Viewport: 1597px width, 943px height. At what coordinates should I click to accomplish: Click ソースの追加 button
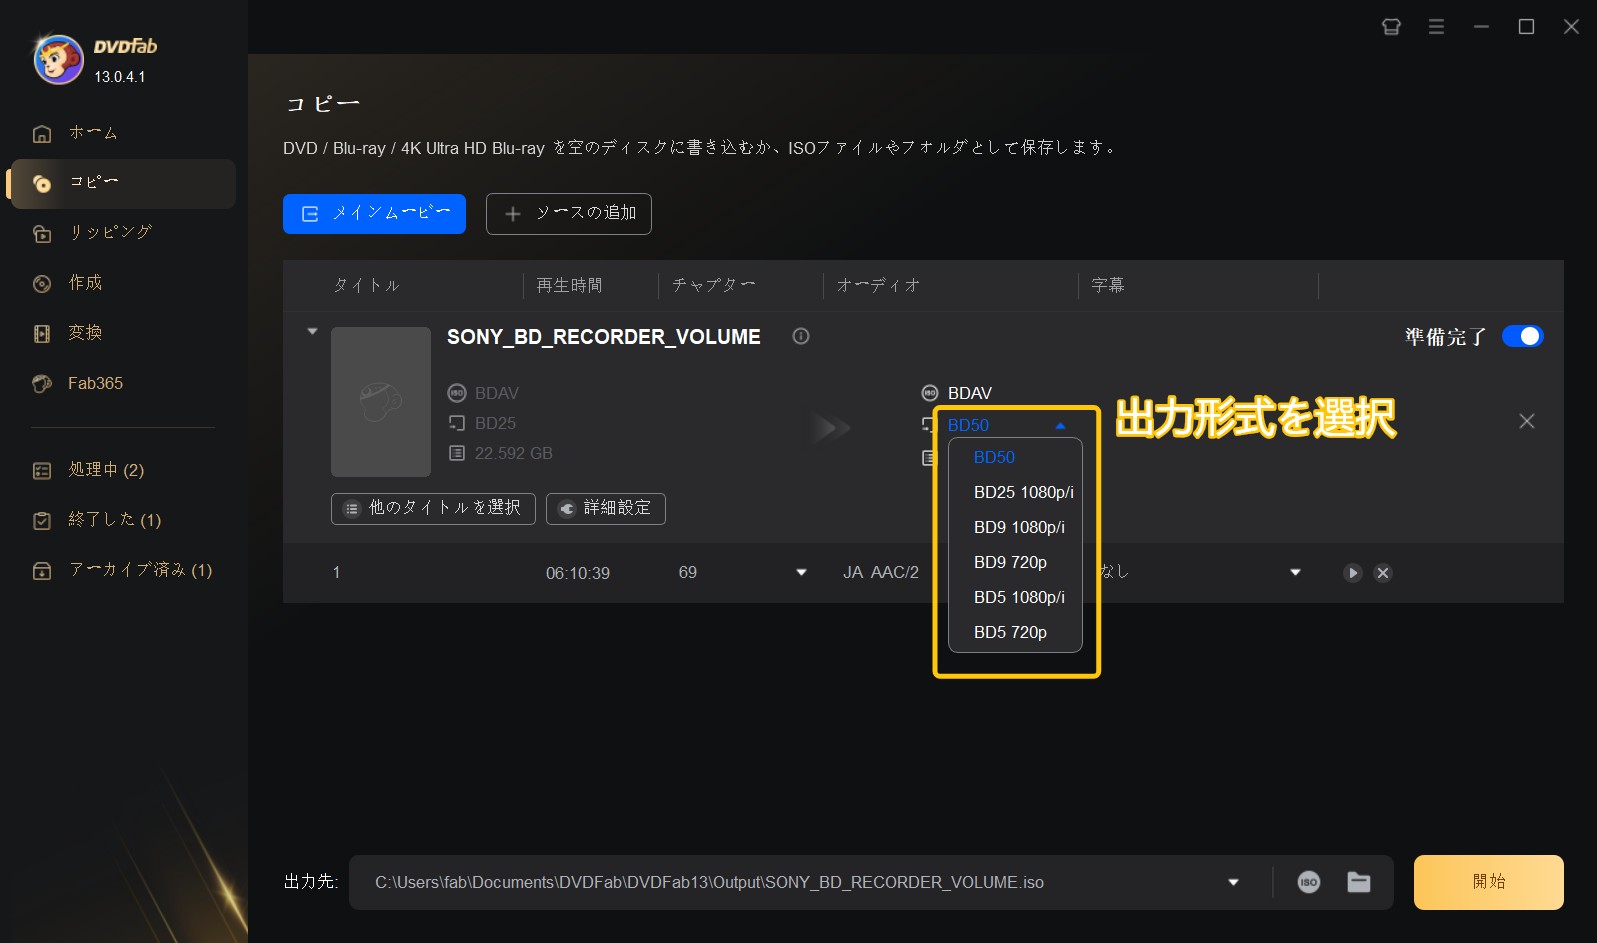569,214
